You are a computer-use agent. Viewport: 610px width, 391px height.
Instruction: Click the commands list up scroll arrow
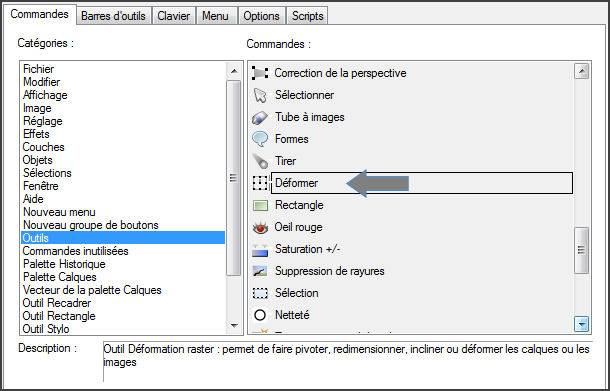[582, 71]
